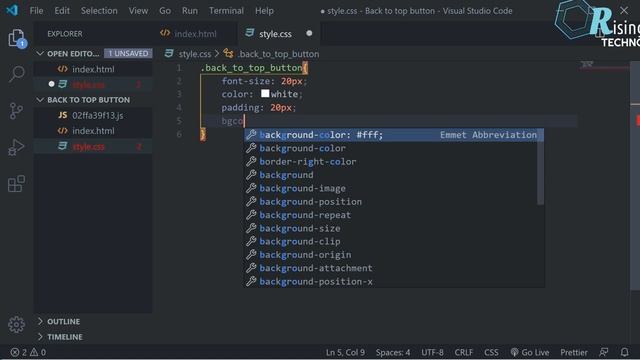Choose the background-clip suggestion
Viewport: 640px width, 360px height.
391,241
